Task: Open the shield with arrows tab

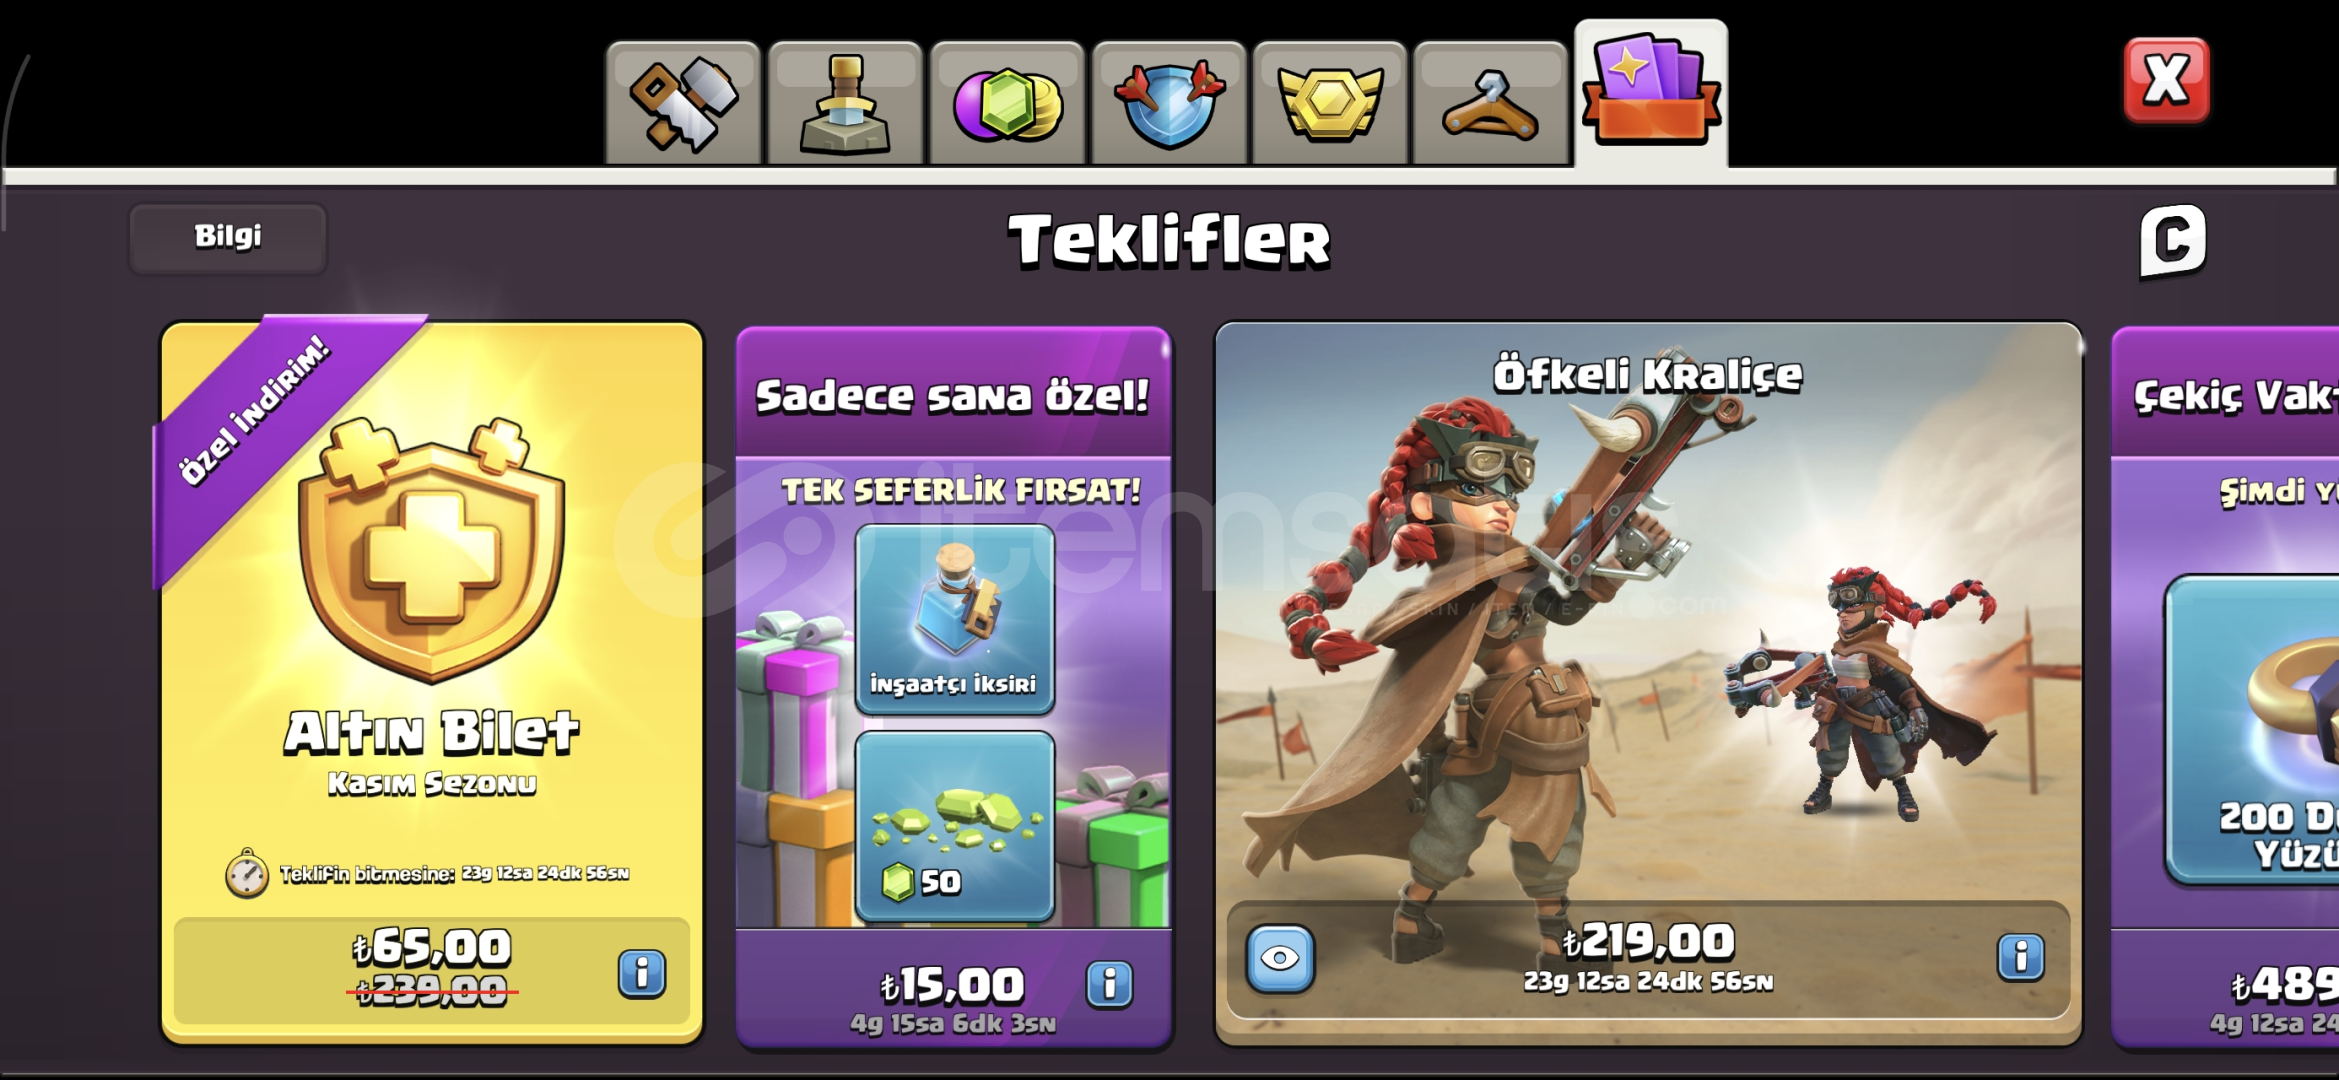Action: coord(1169,104)
